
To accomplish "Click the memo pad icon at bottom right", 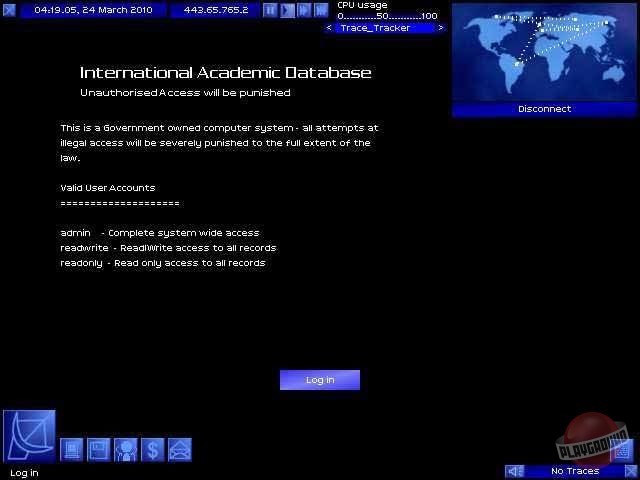I will (622, 449).
